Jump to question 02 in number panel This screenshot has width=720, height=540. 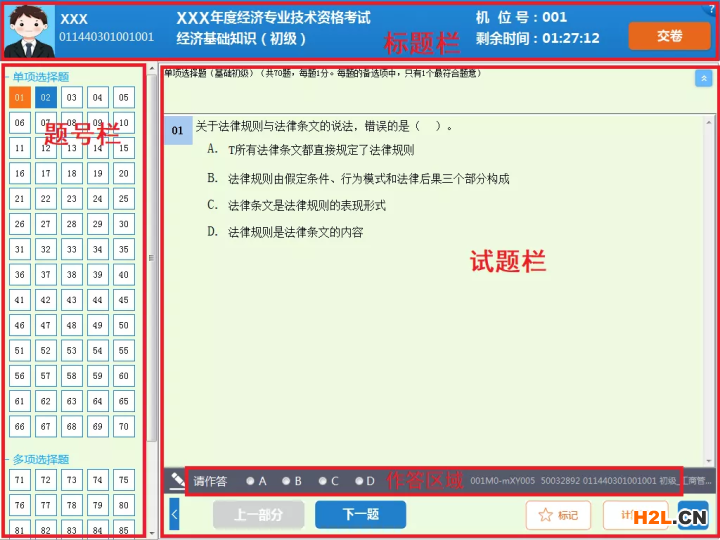tap(46, 97)
